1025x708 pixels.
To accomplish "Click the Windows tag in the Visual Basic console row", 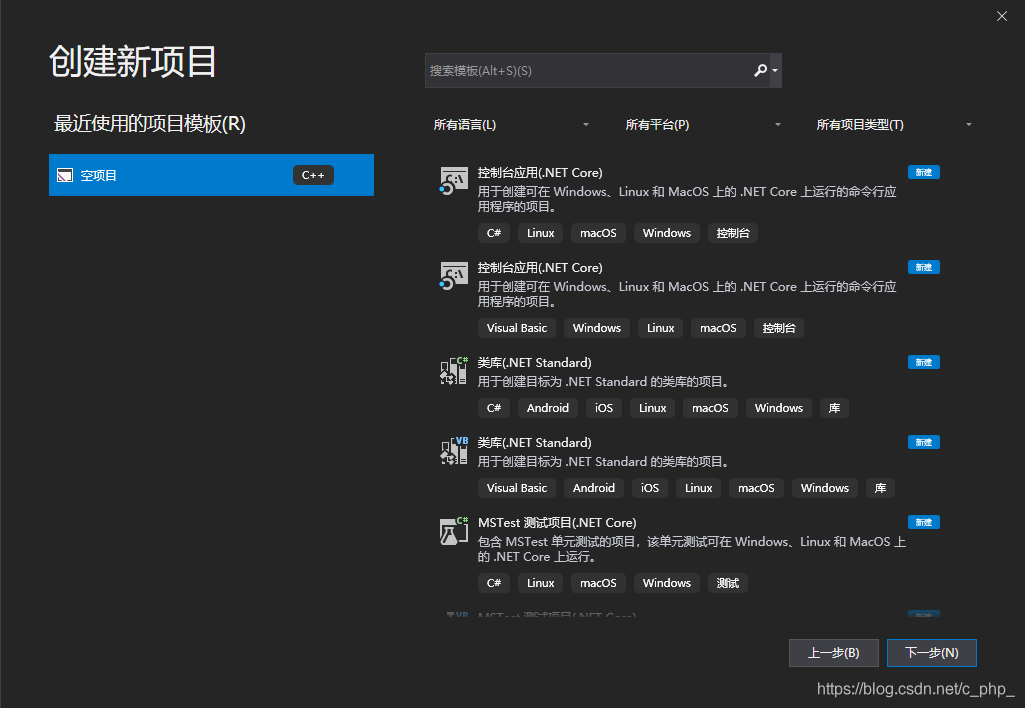I will [x=597, y=328].
